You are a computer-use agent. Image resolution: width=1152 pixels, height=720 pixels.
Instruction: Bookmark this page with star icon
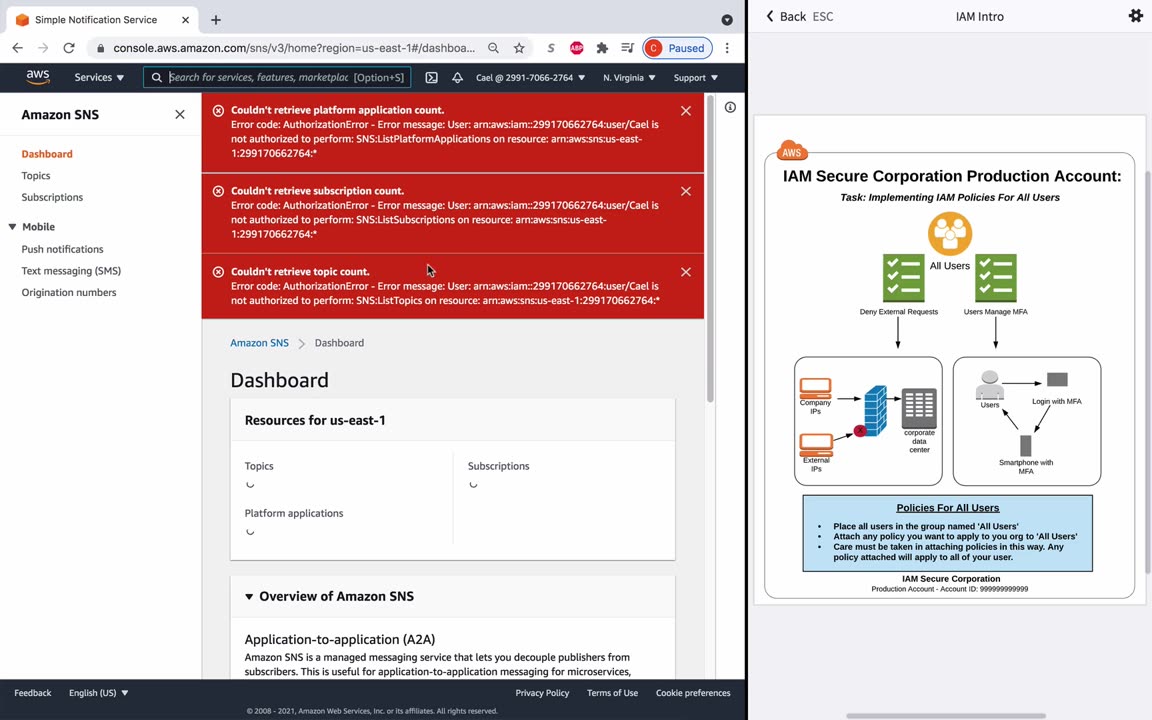click(519, 48)
